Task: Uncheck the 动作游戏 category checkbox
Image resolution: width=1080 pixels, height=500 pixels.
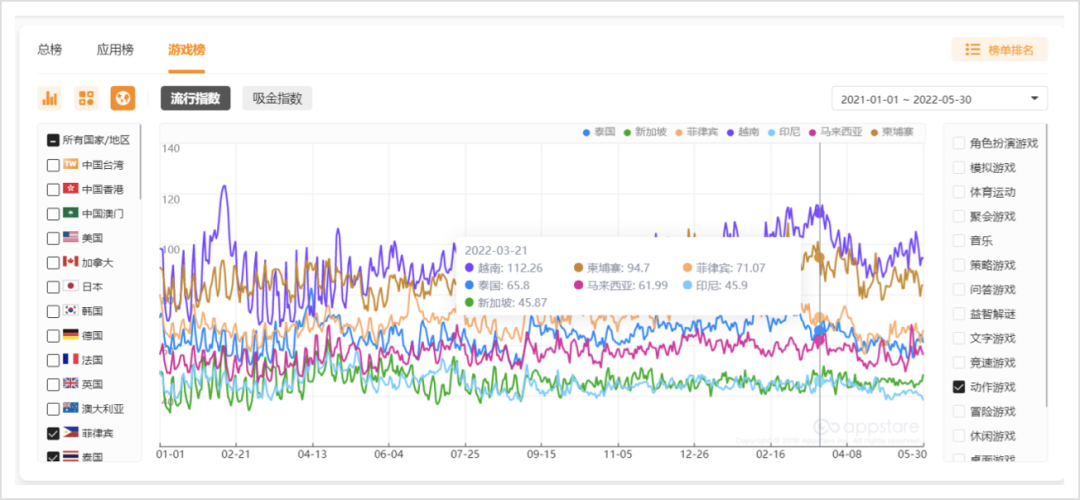Action: 959,387
